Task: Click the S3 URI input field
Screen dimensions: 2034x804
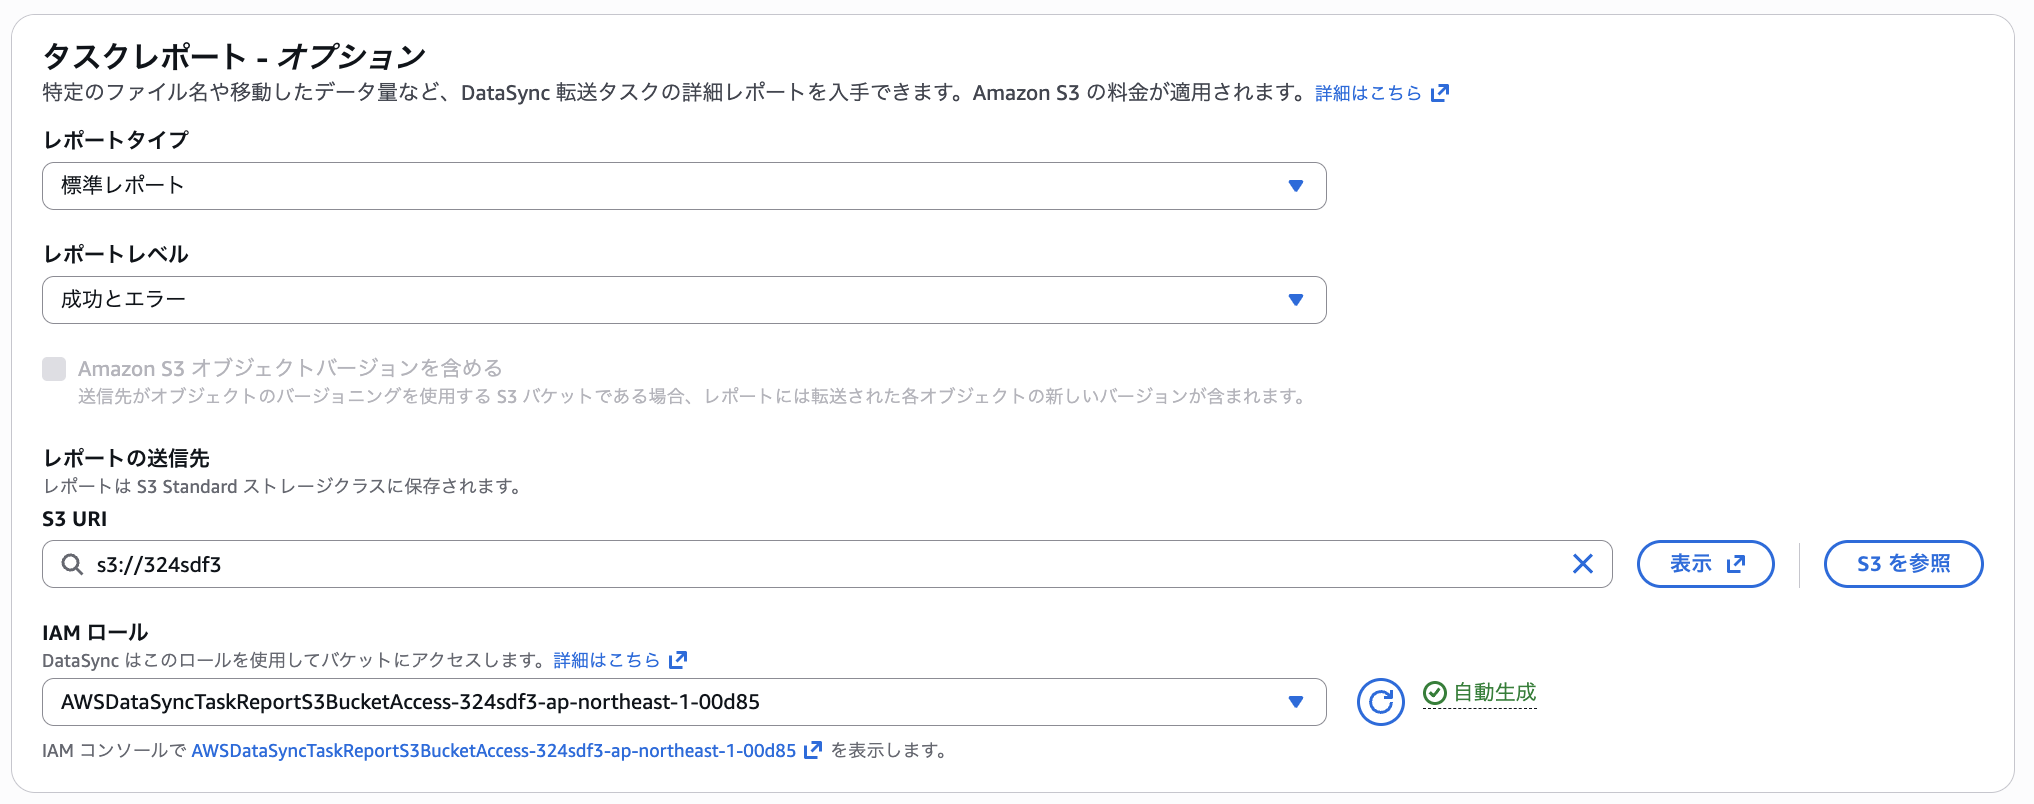Action: pyautogui.click(x=827, y=564)
